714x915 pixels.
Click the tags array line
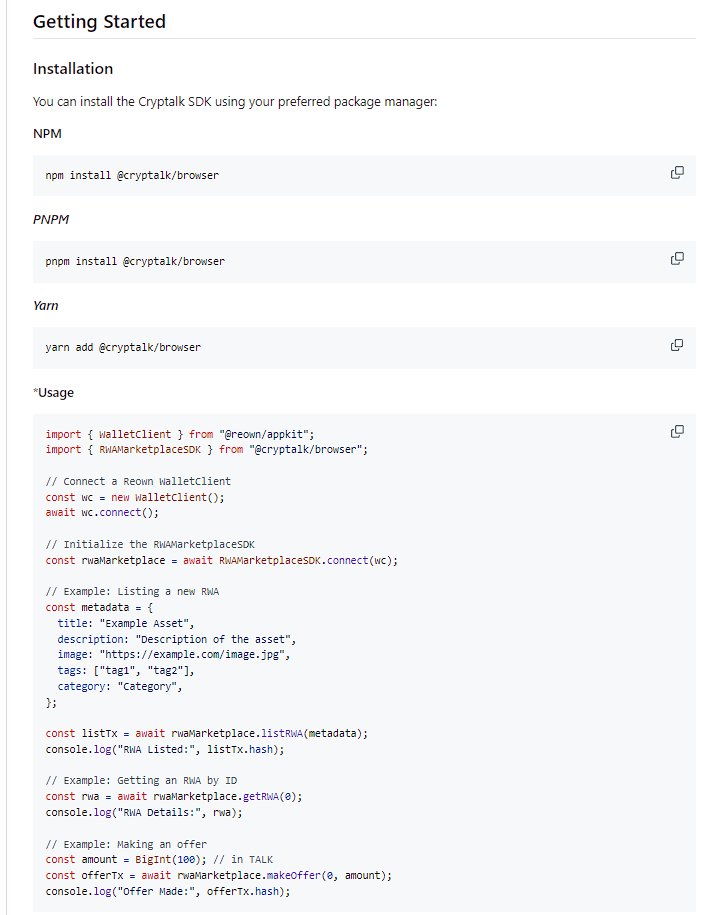click(x=126, y=670)
